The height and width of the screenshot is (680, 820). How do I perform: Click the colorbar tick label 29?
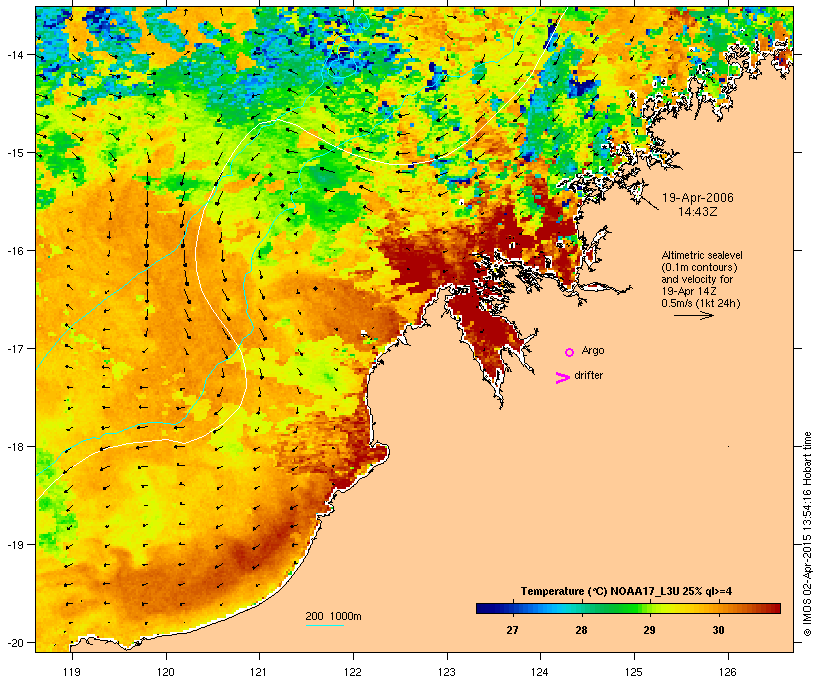[x=650, y=630]
